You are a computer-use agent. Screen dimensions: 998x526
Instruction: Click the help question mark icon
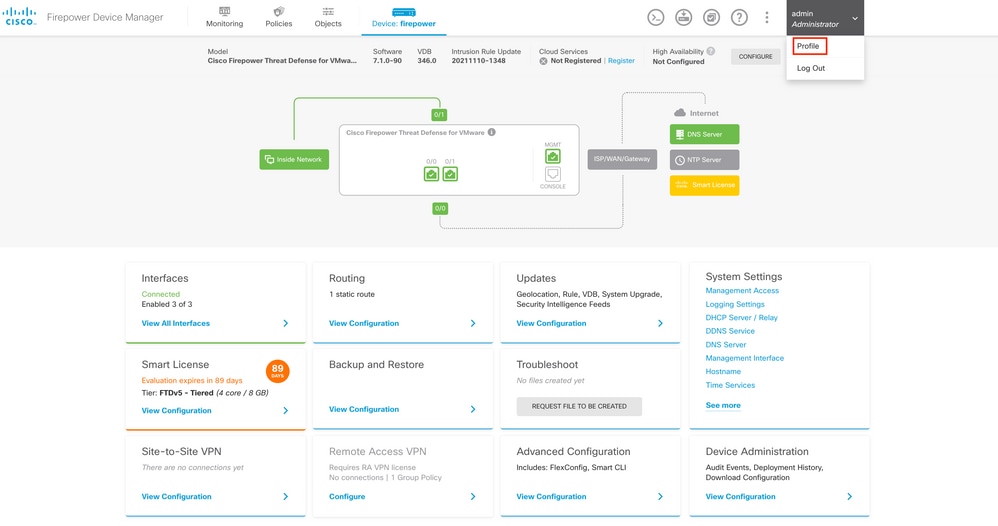tap(740, 18)
